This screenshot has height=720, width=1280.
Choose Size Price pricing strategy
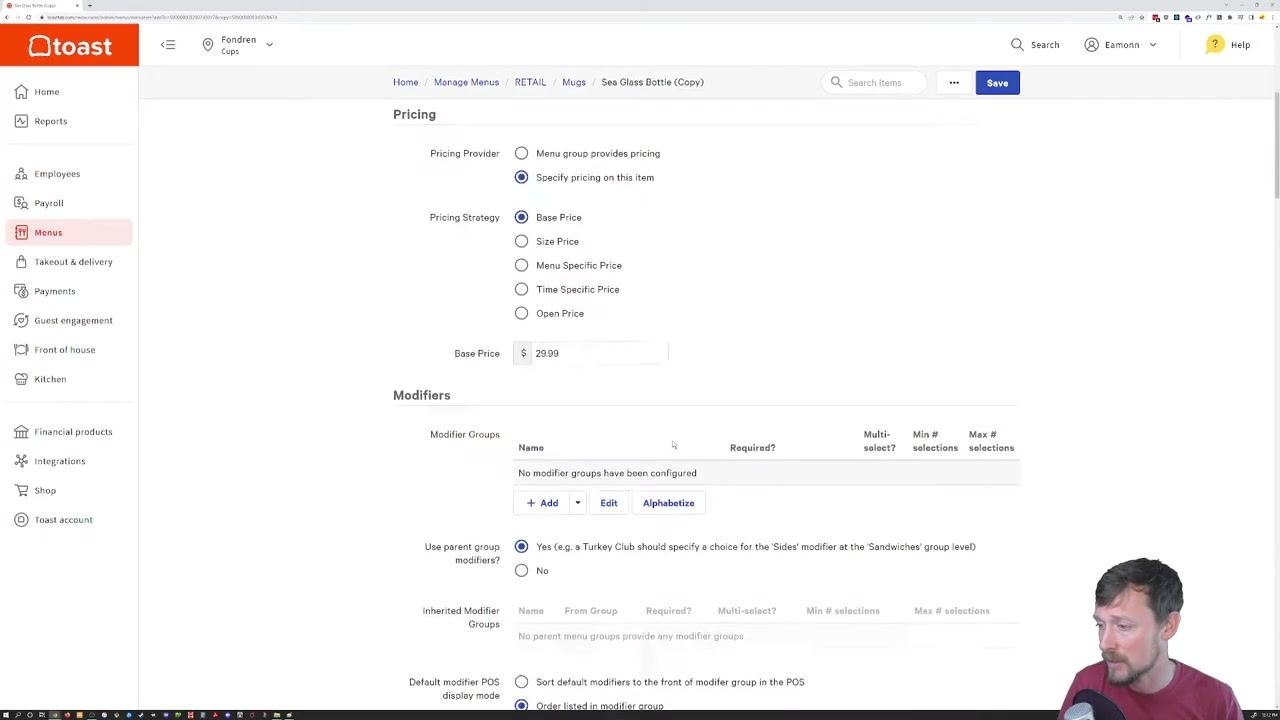click(521, 241)
